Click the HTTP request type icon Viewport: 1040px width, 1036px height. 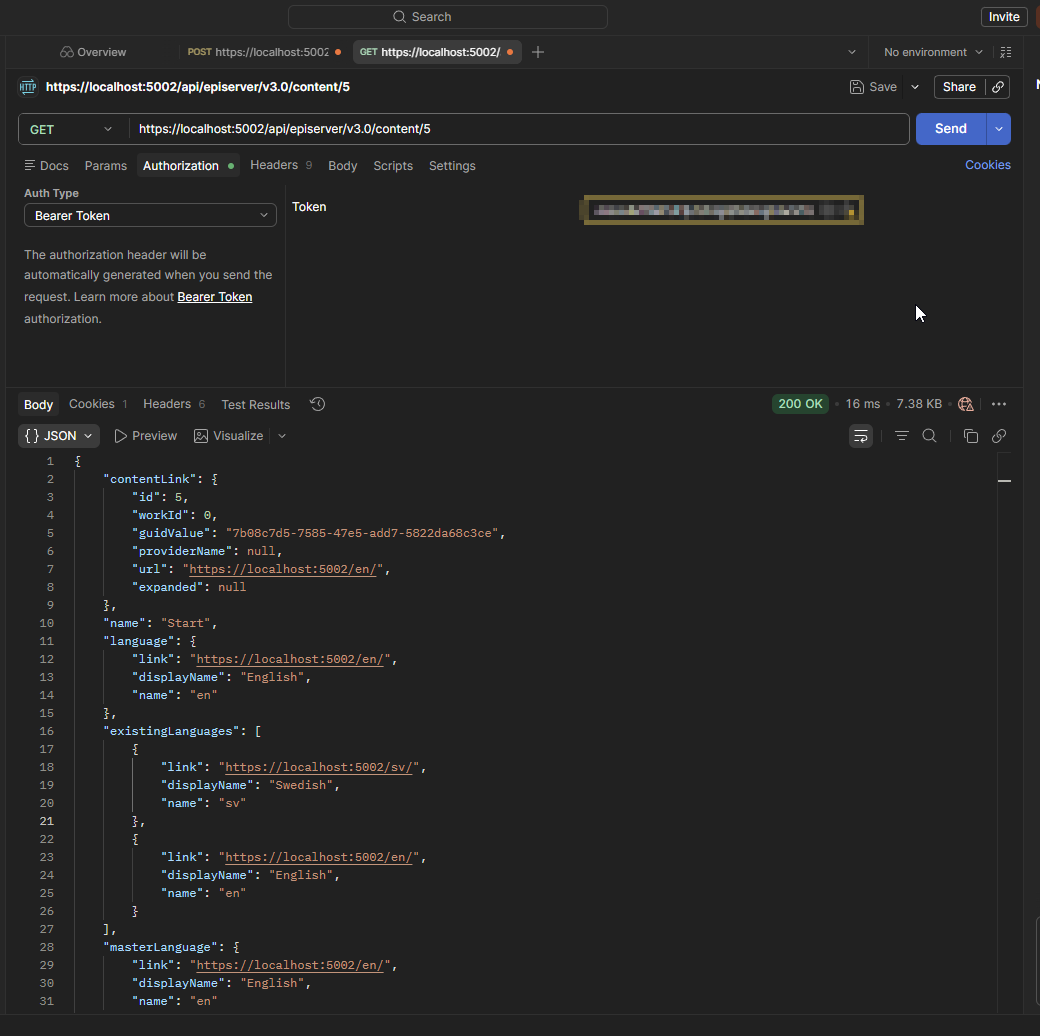coord(28,87)
